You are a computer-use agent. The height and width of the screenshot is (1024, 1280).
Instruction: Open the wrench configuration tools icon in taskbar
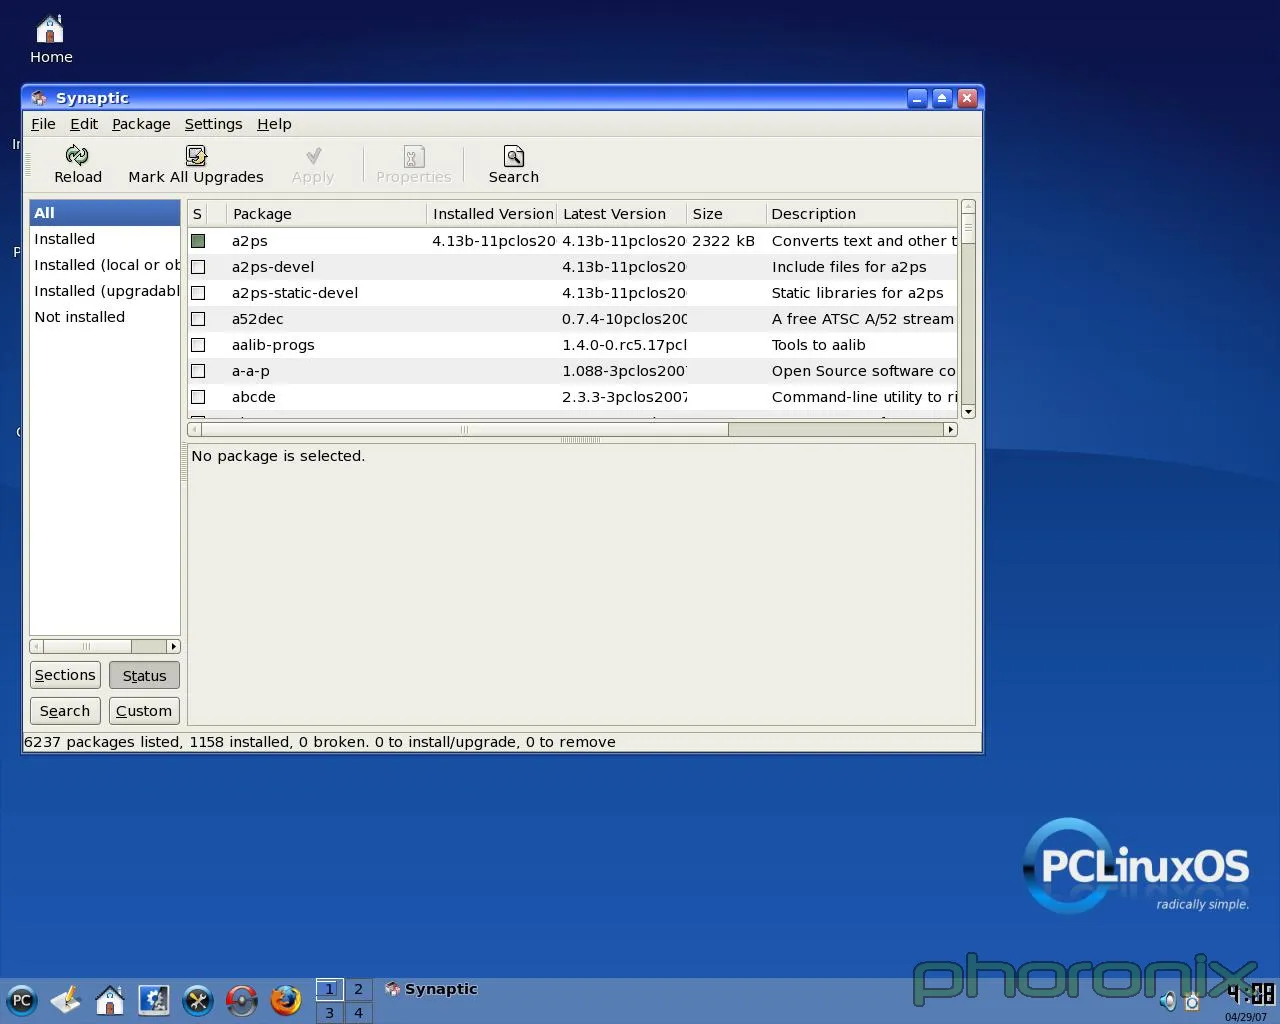coord(197,1000)
